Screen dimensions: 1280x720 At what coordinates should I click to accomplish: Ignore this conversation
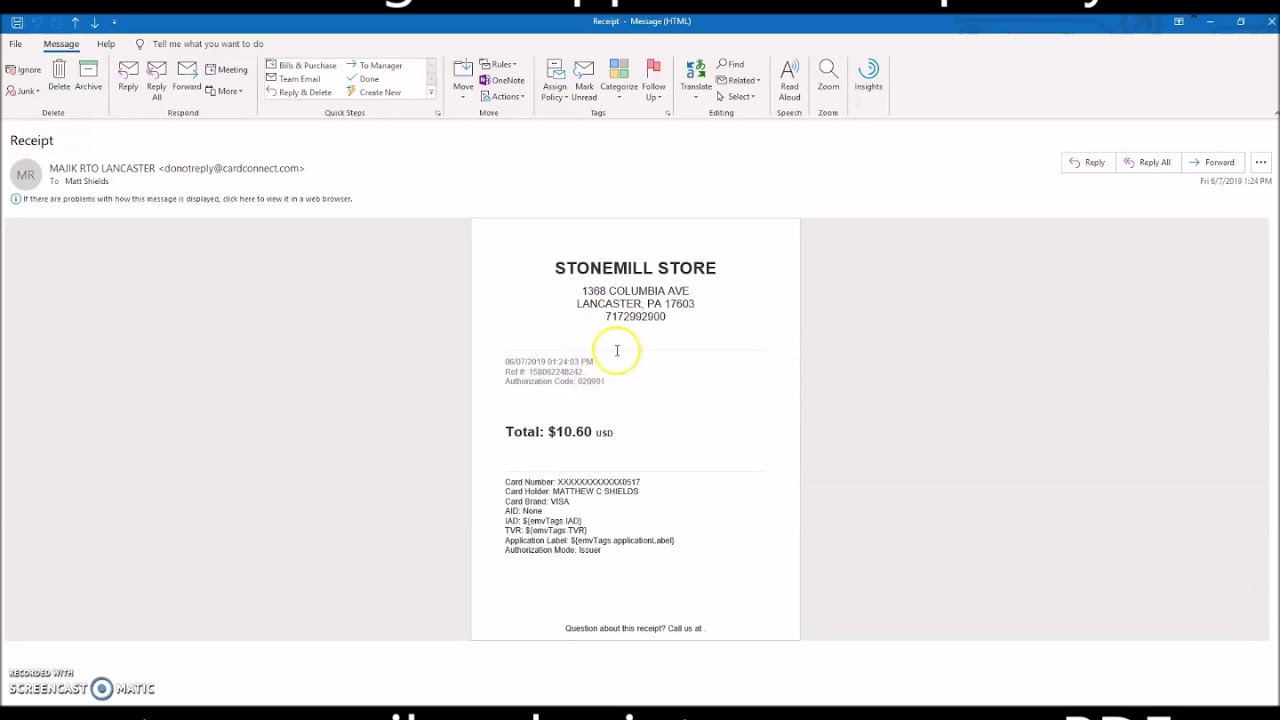click(23, 70)
